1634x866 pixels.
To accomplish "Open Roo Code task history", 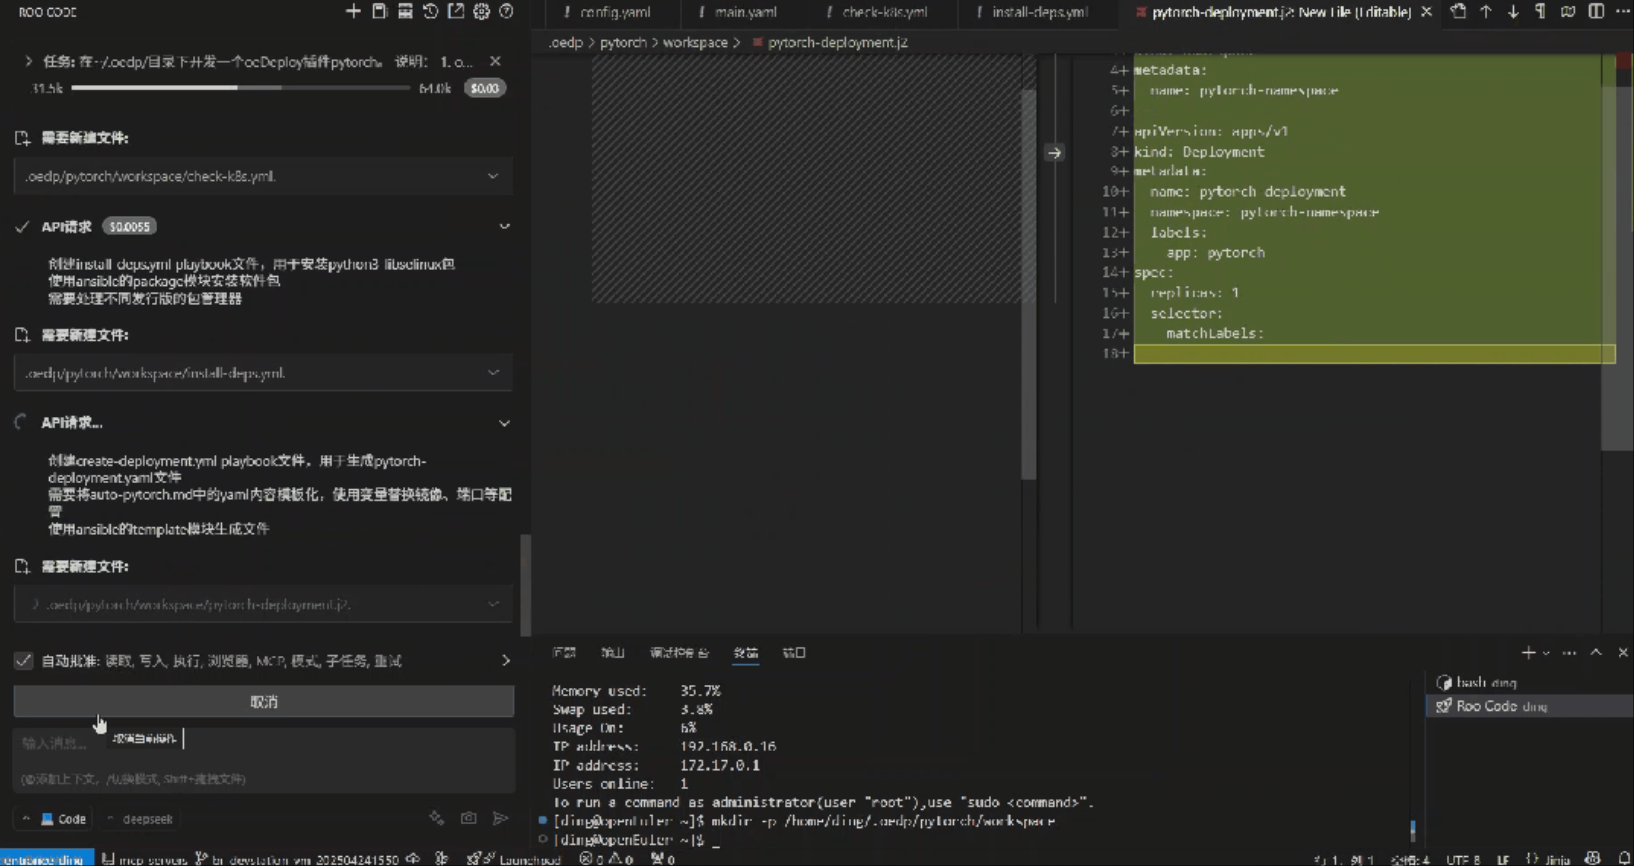I will pos(430,11).
